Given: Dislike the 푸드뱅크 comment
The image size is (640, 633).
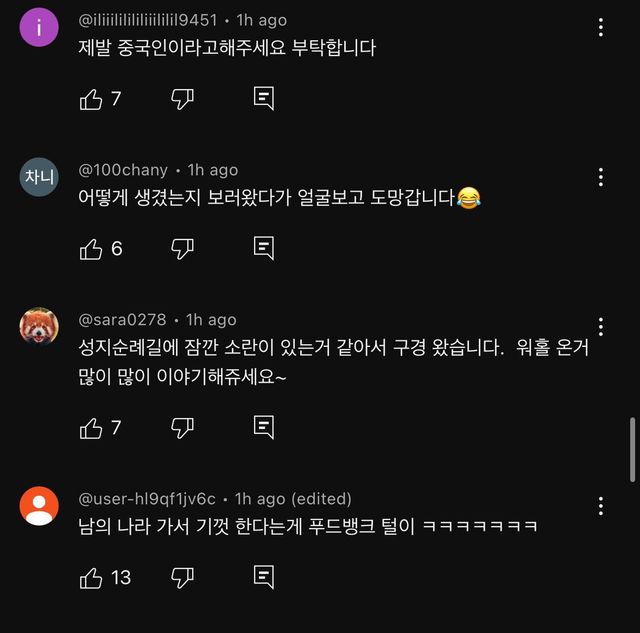Looking at the screenshot, I should click(x=182, y=578).
